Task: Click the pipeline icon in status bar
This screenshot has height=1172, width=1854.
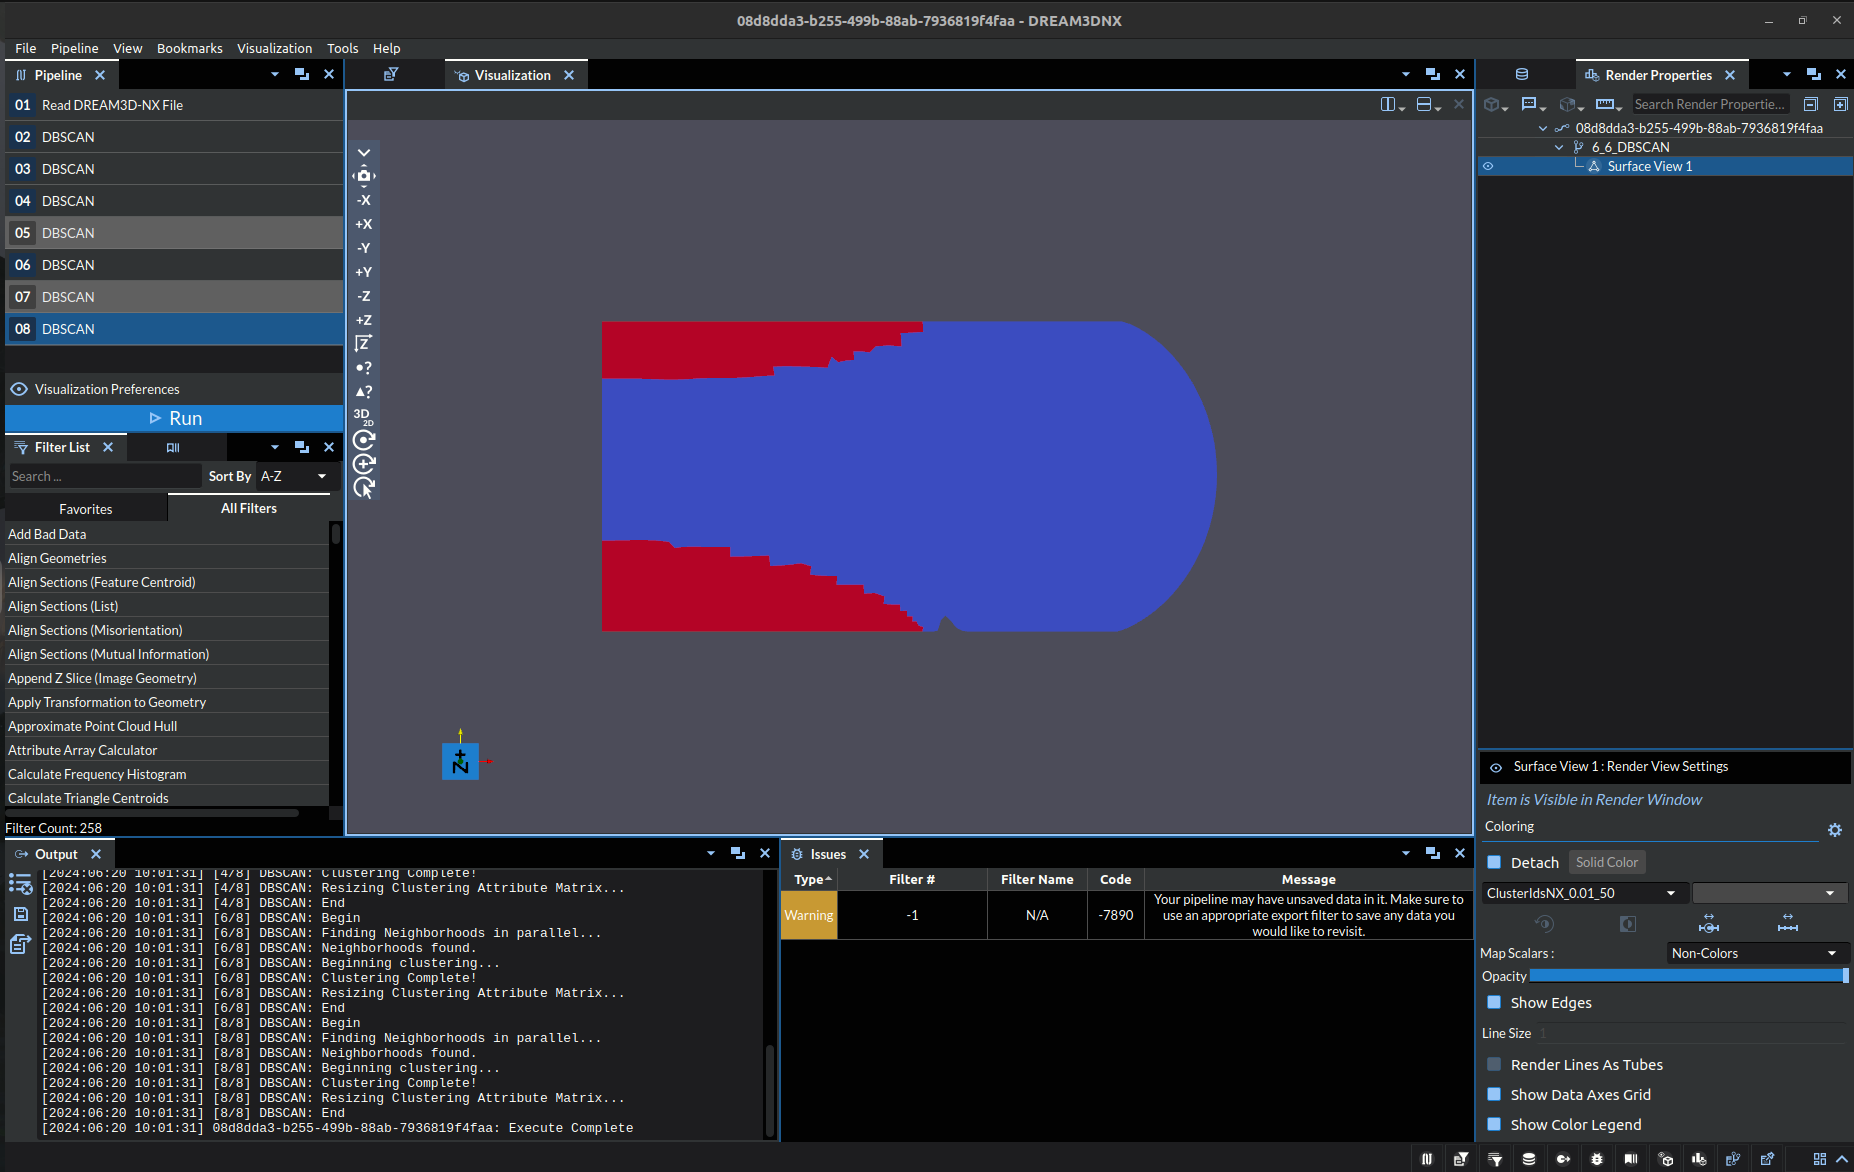Action: coord(1427,1159)
